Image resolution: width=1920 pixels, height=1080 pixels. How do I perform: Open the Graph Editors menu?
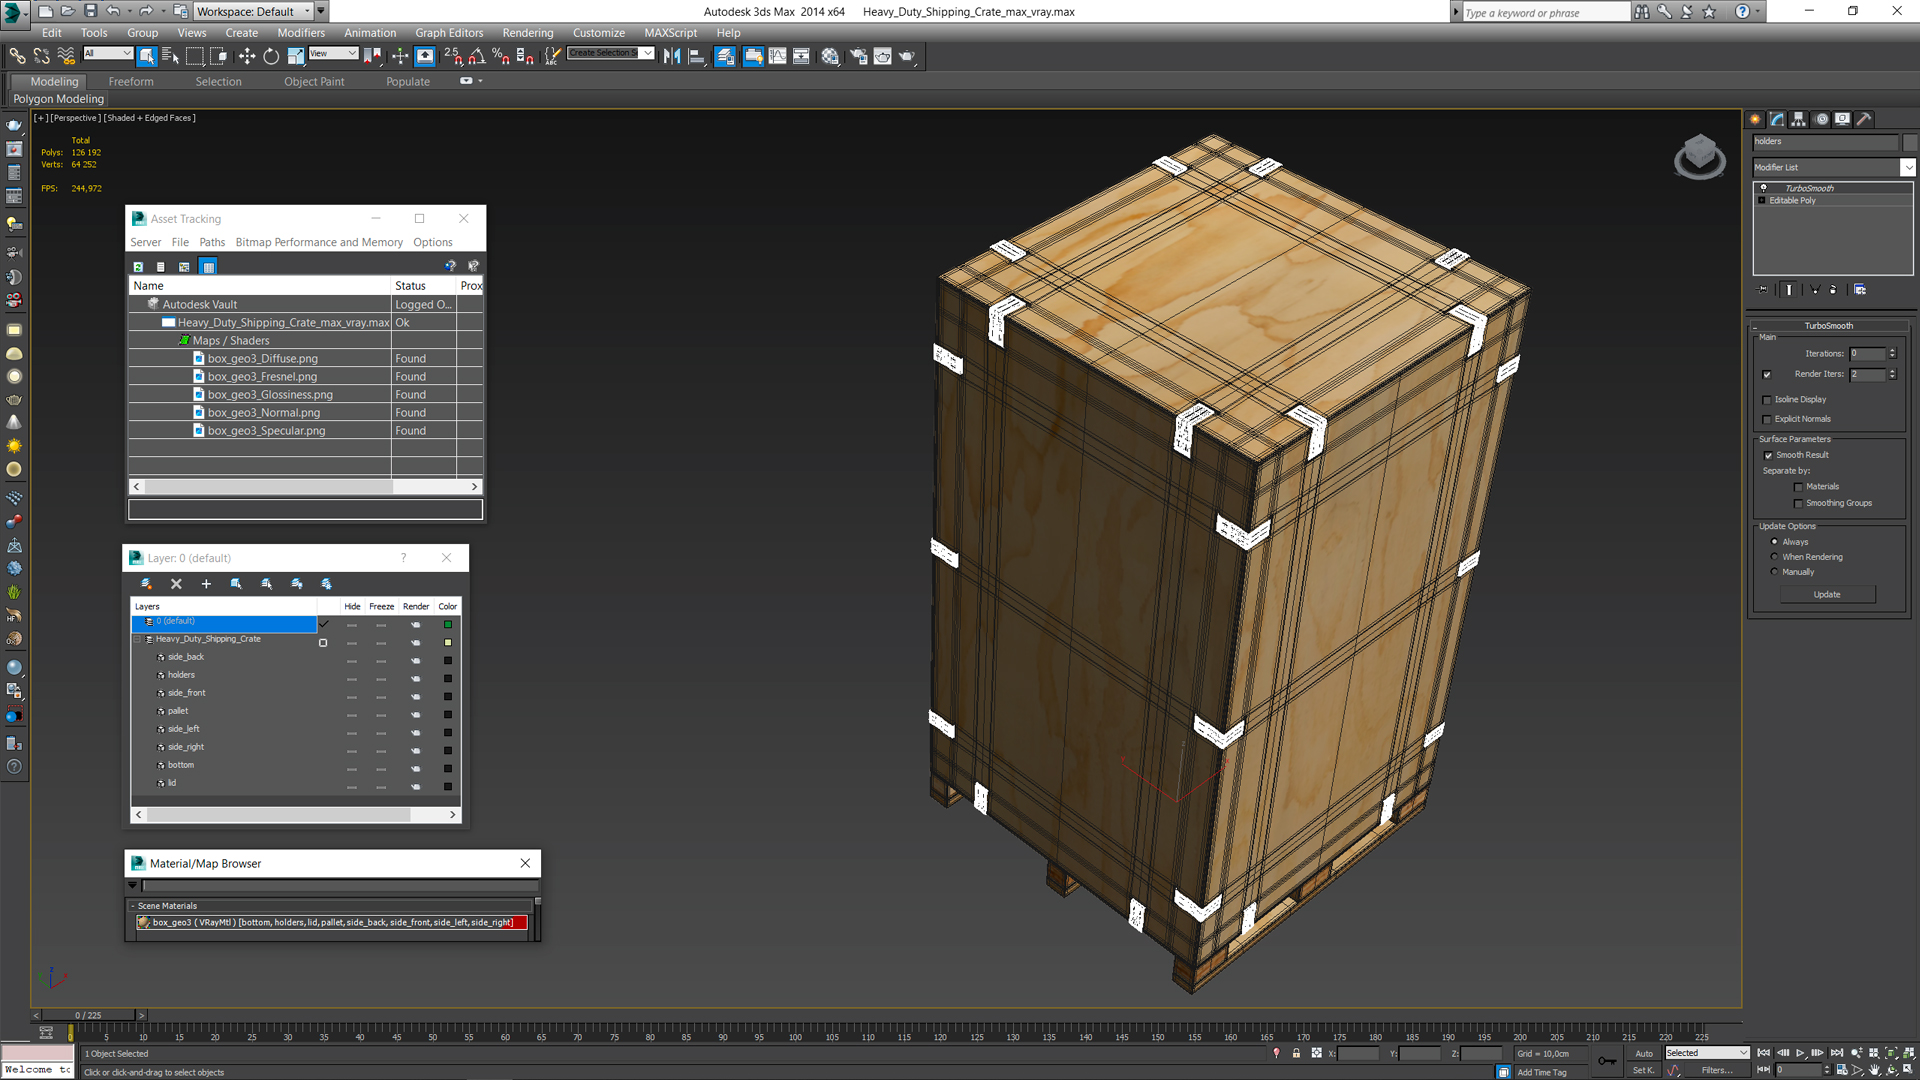point(449,33)
